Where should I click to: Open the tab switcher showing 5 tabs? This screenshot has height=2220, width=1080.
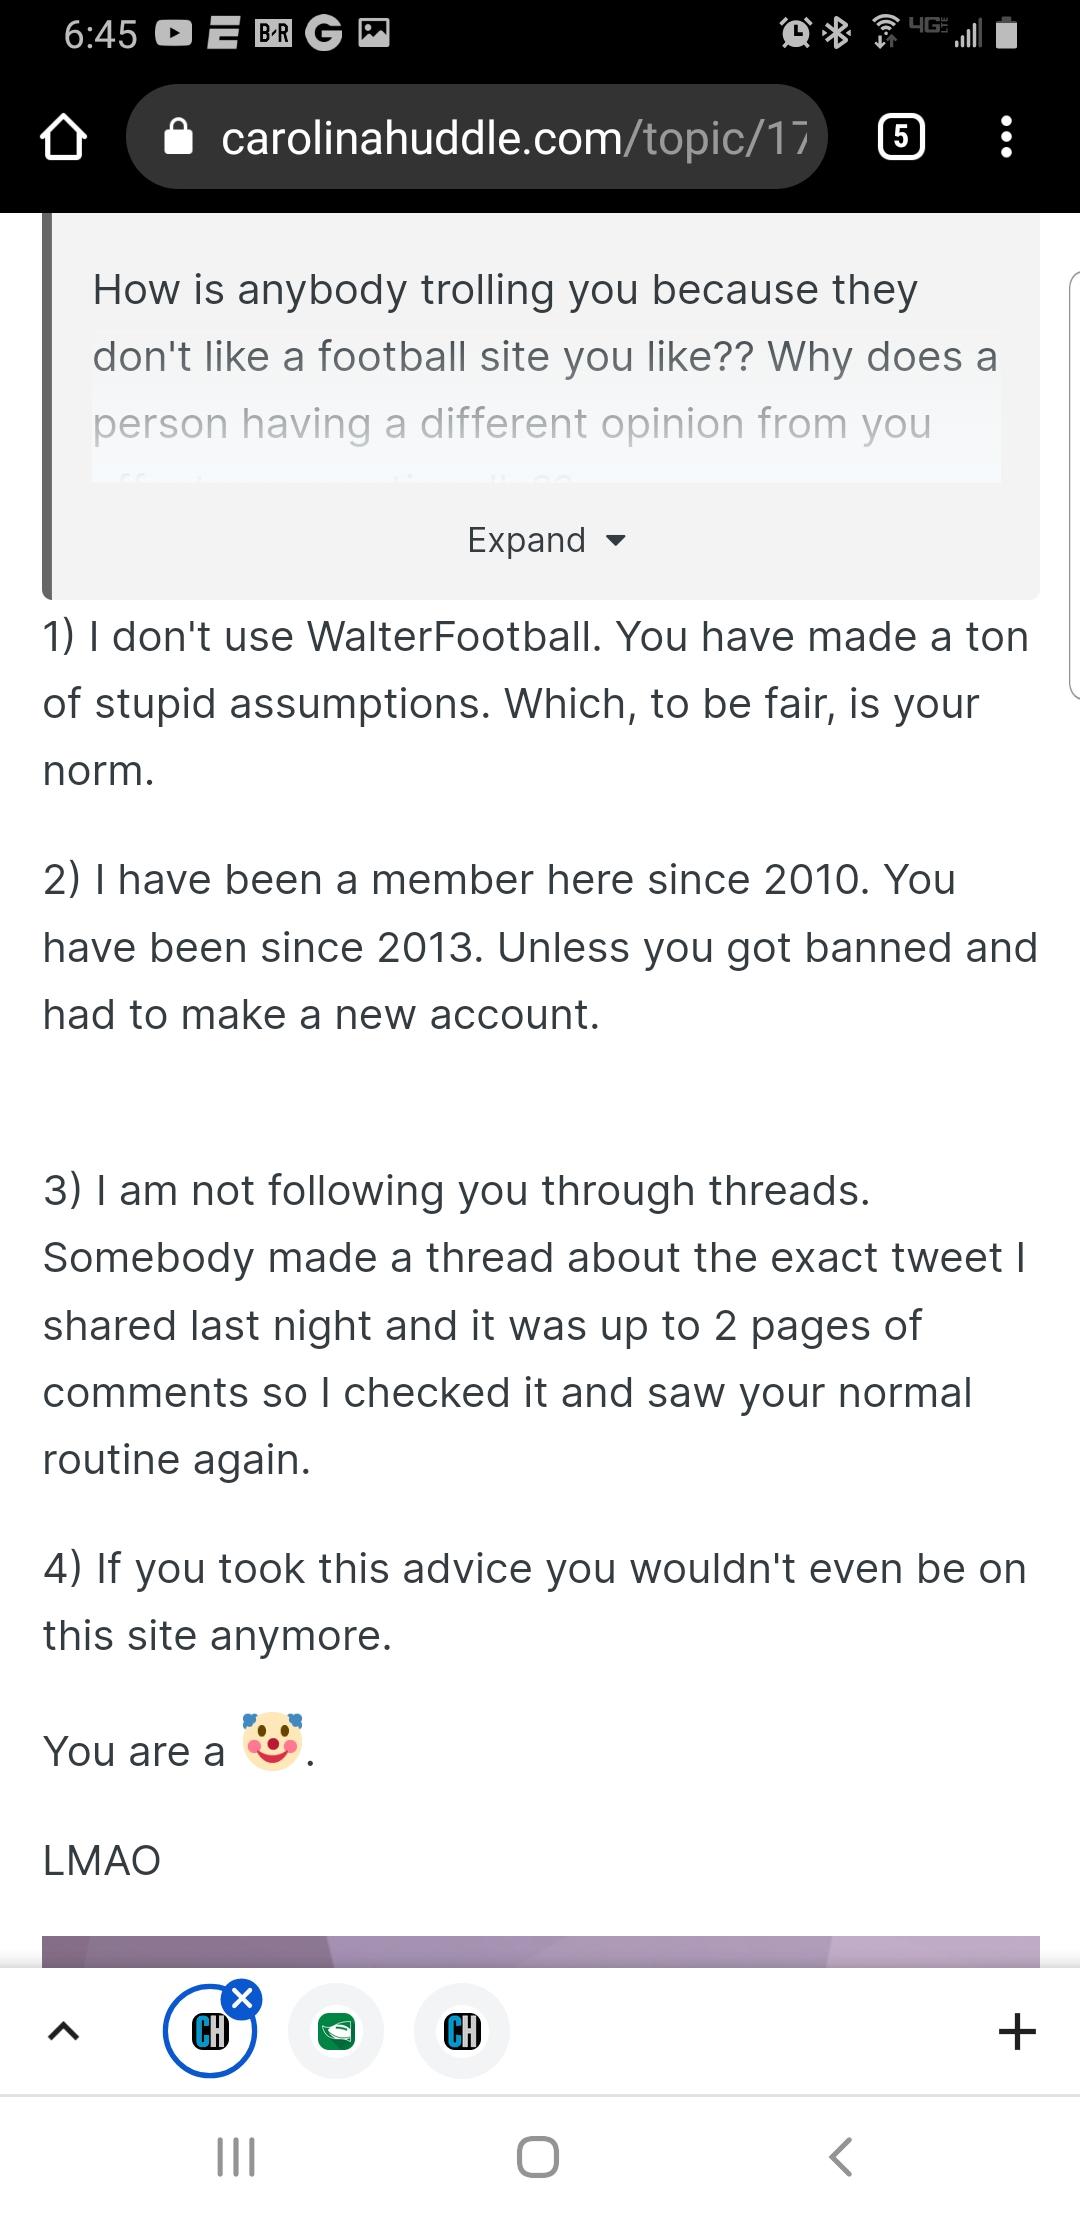(900, 137)
